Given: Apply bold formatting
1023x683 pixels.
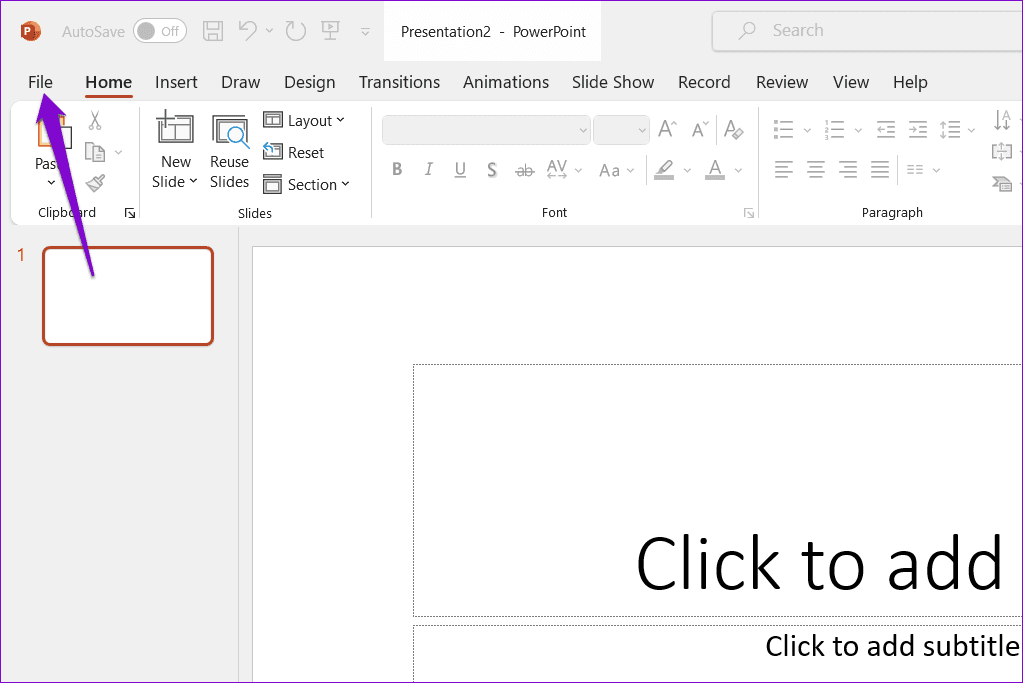Looking at the screenshot, I should tap(396, 169).
